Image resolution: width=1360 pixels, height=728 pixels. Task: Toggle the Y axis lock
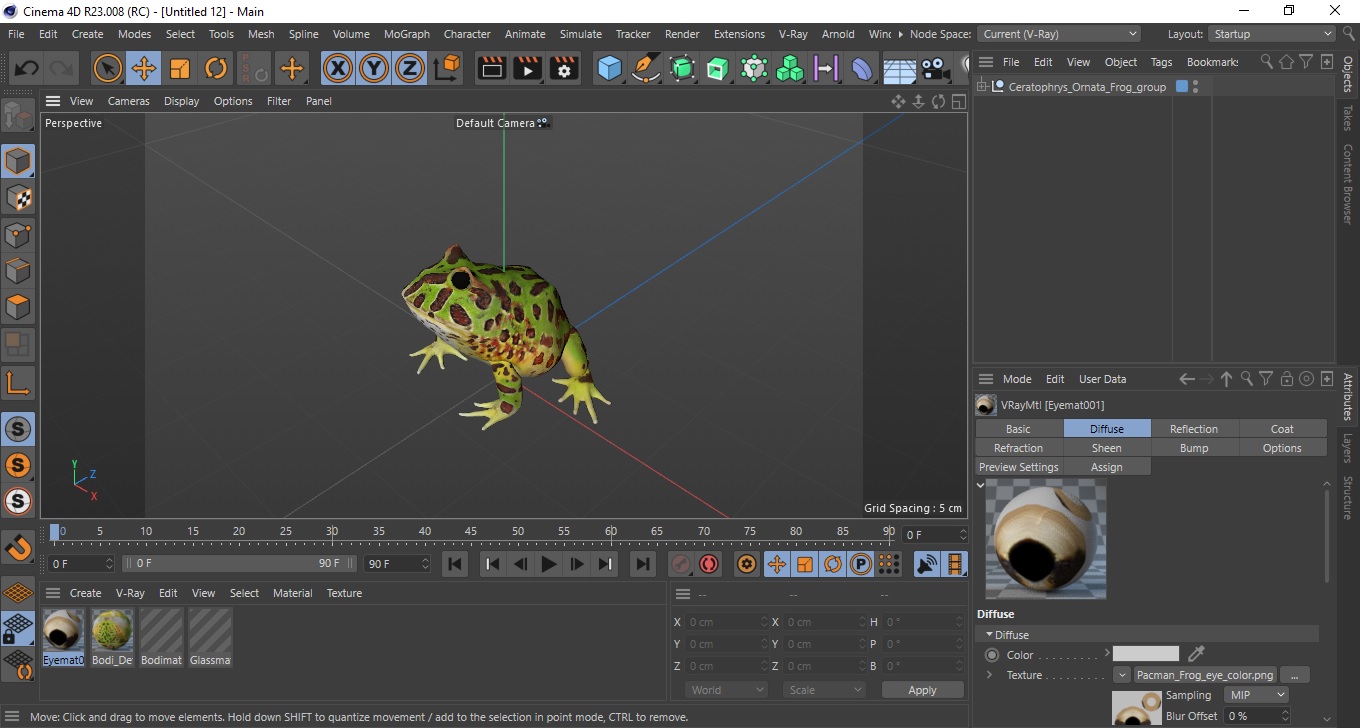(x=374, y=69)
